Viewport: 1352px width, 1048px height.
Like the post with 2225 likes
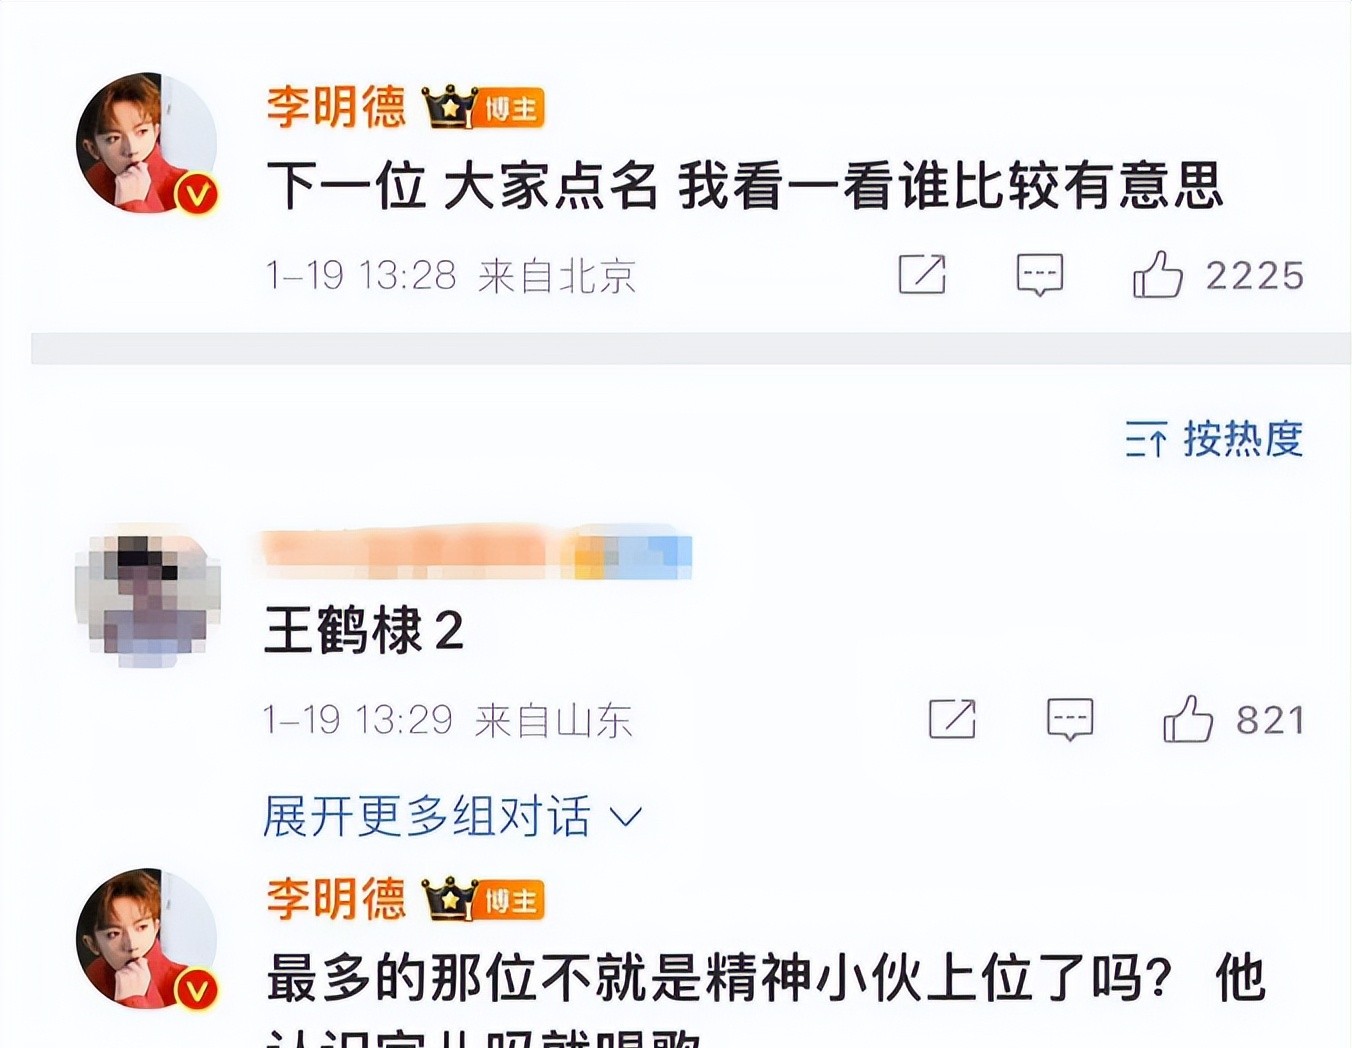(x=1157, y=274)
